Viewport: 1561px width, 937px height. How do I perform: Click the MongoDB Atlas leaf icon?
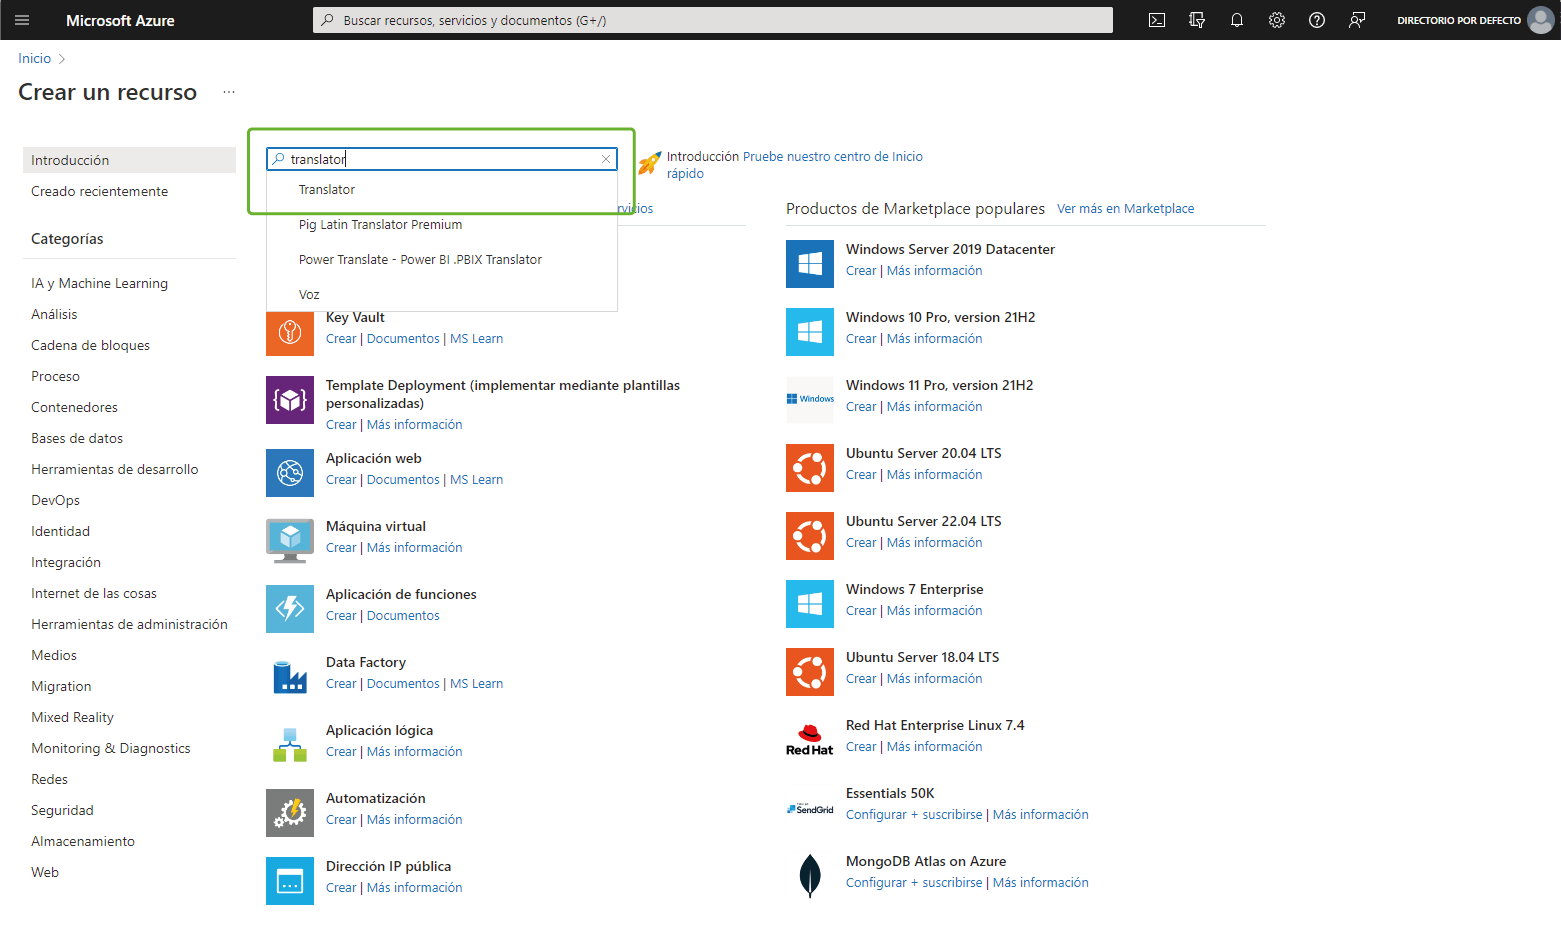(810, 876)
